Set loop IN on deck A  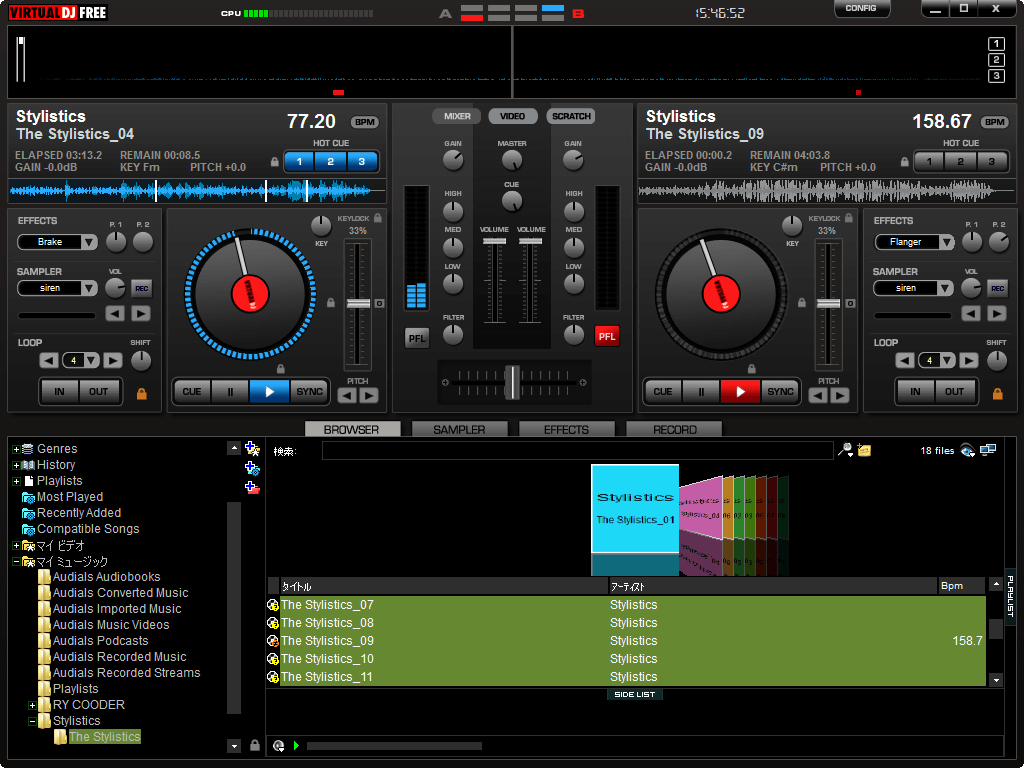(x=59, y=392)
